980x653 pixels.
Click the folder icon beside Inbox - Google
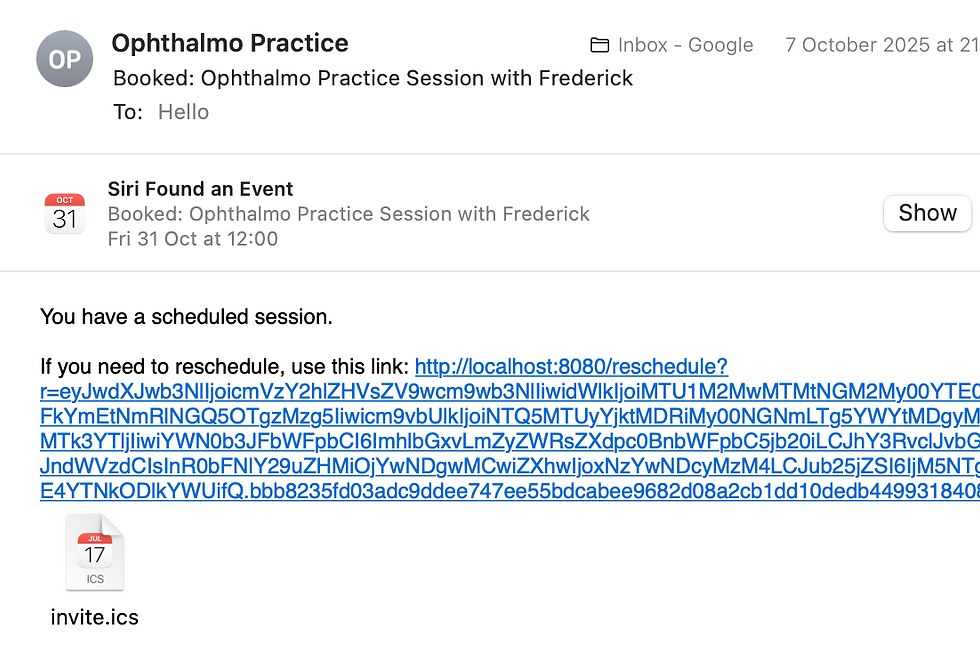pyautogui.click(x=599, y=44)
